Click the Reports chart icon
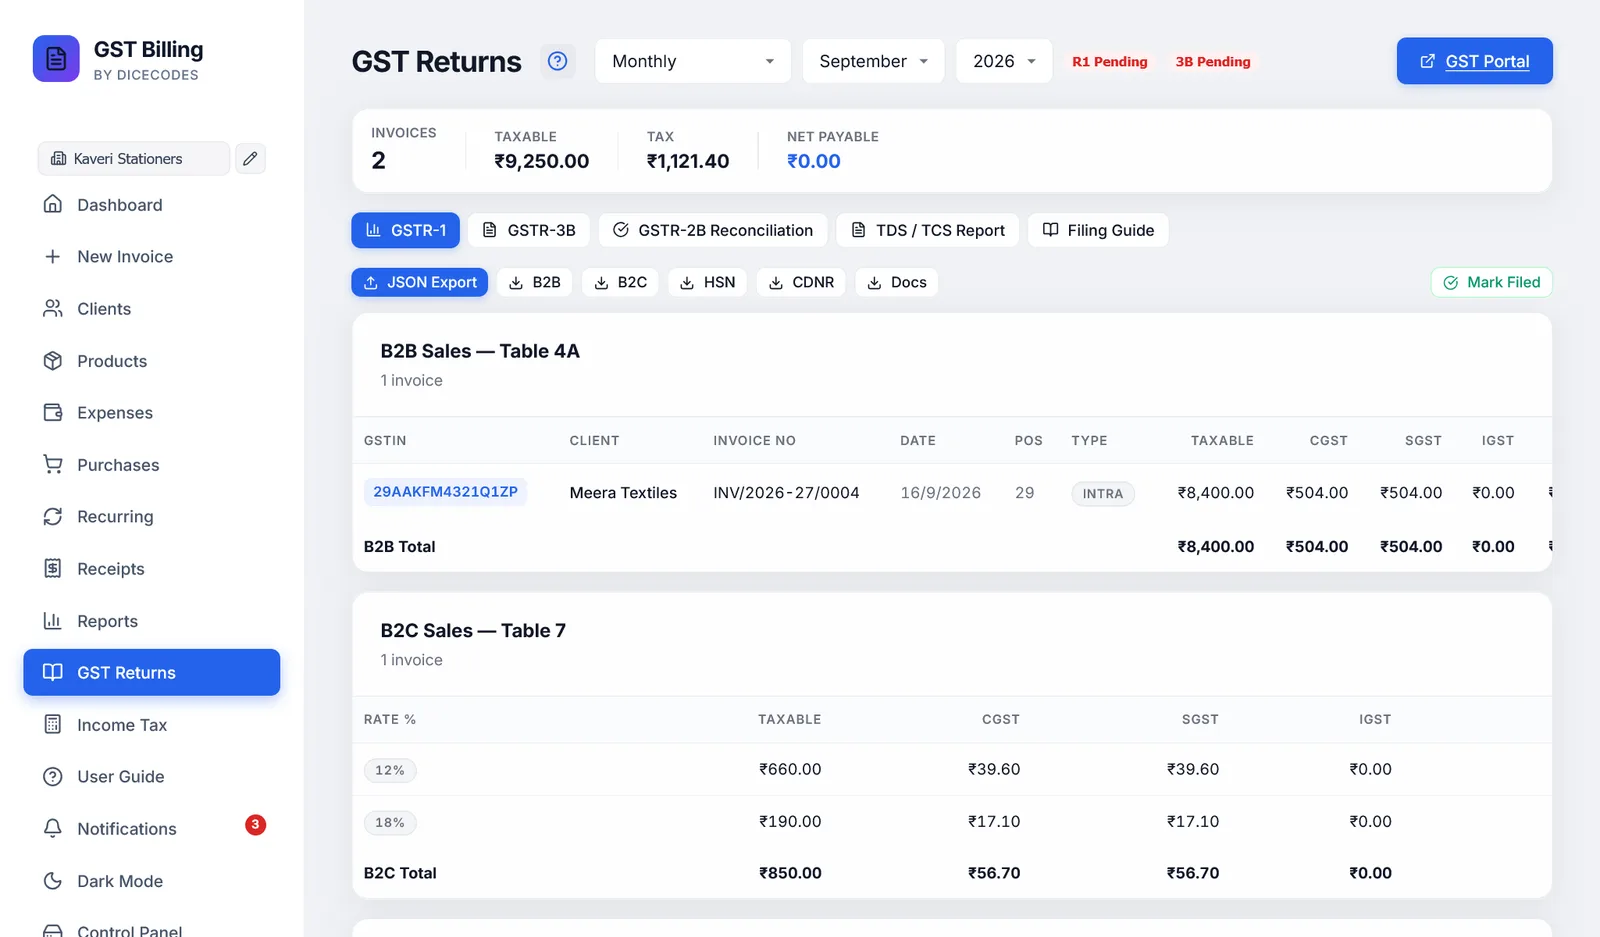1600x937 pixels. click(x=53, y=620)
